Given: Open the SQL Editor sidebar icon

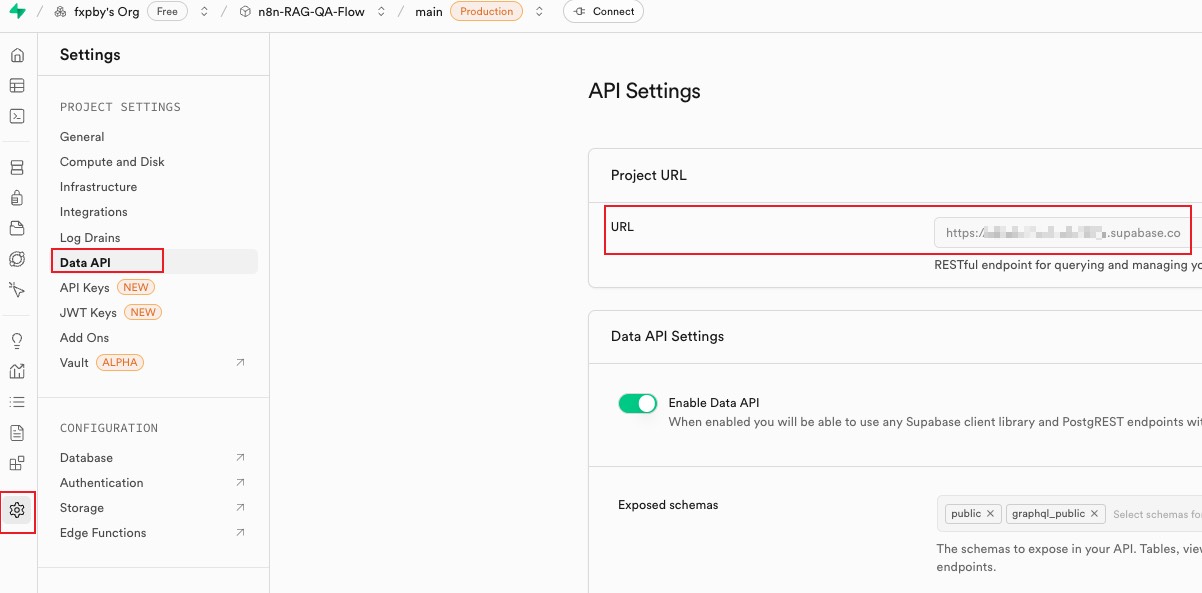Looking at the screenshot, I should pos(17,116).
